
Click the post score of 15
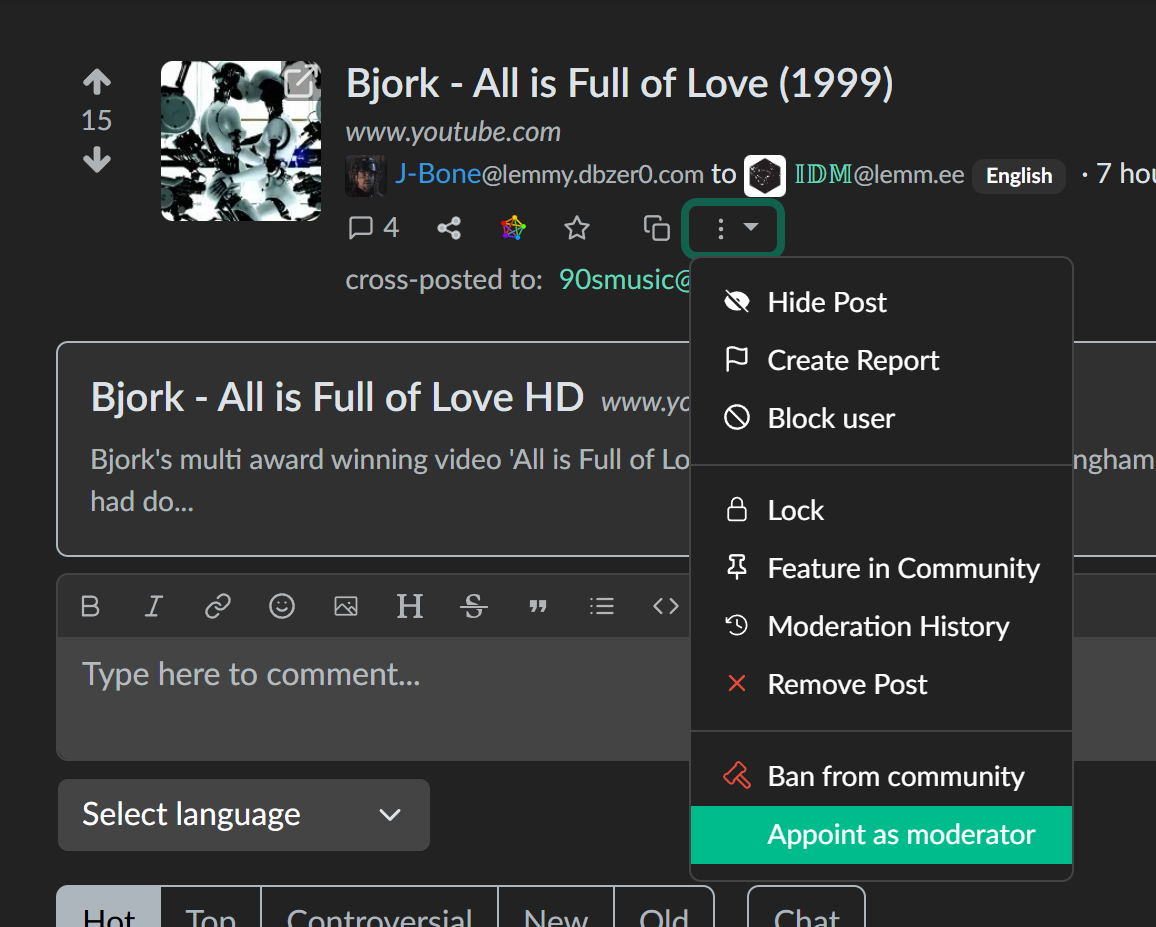tap(97, 120)
